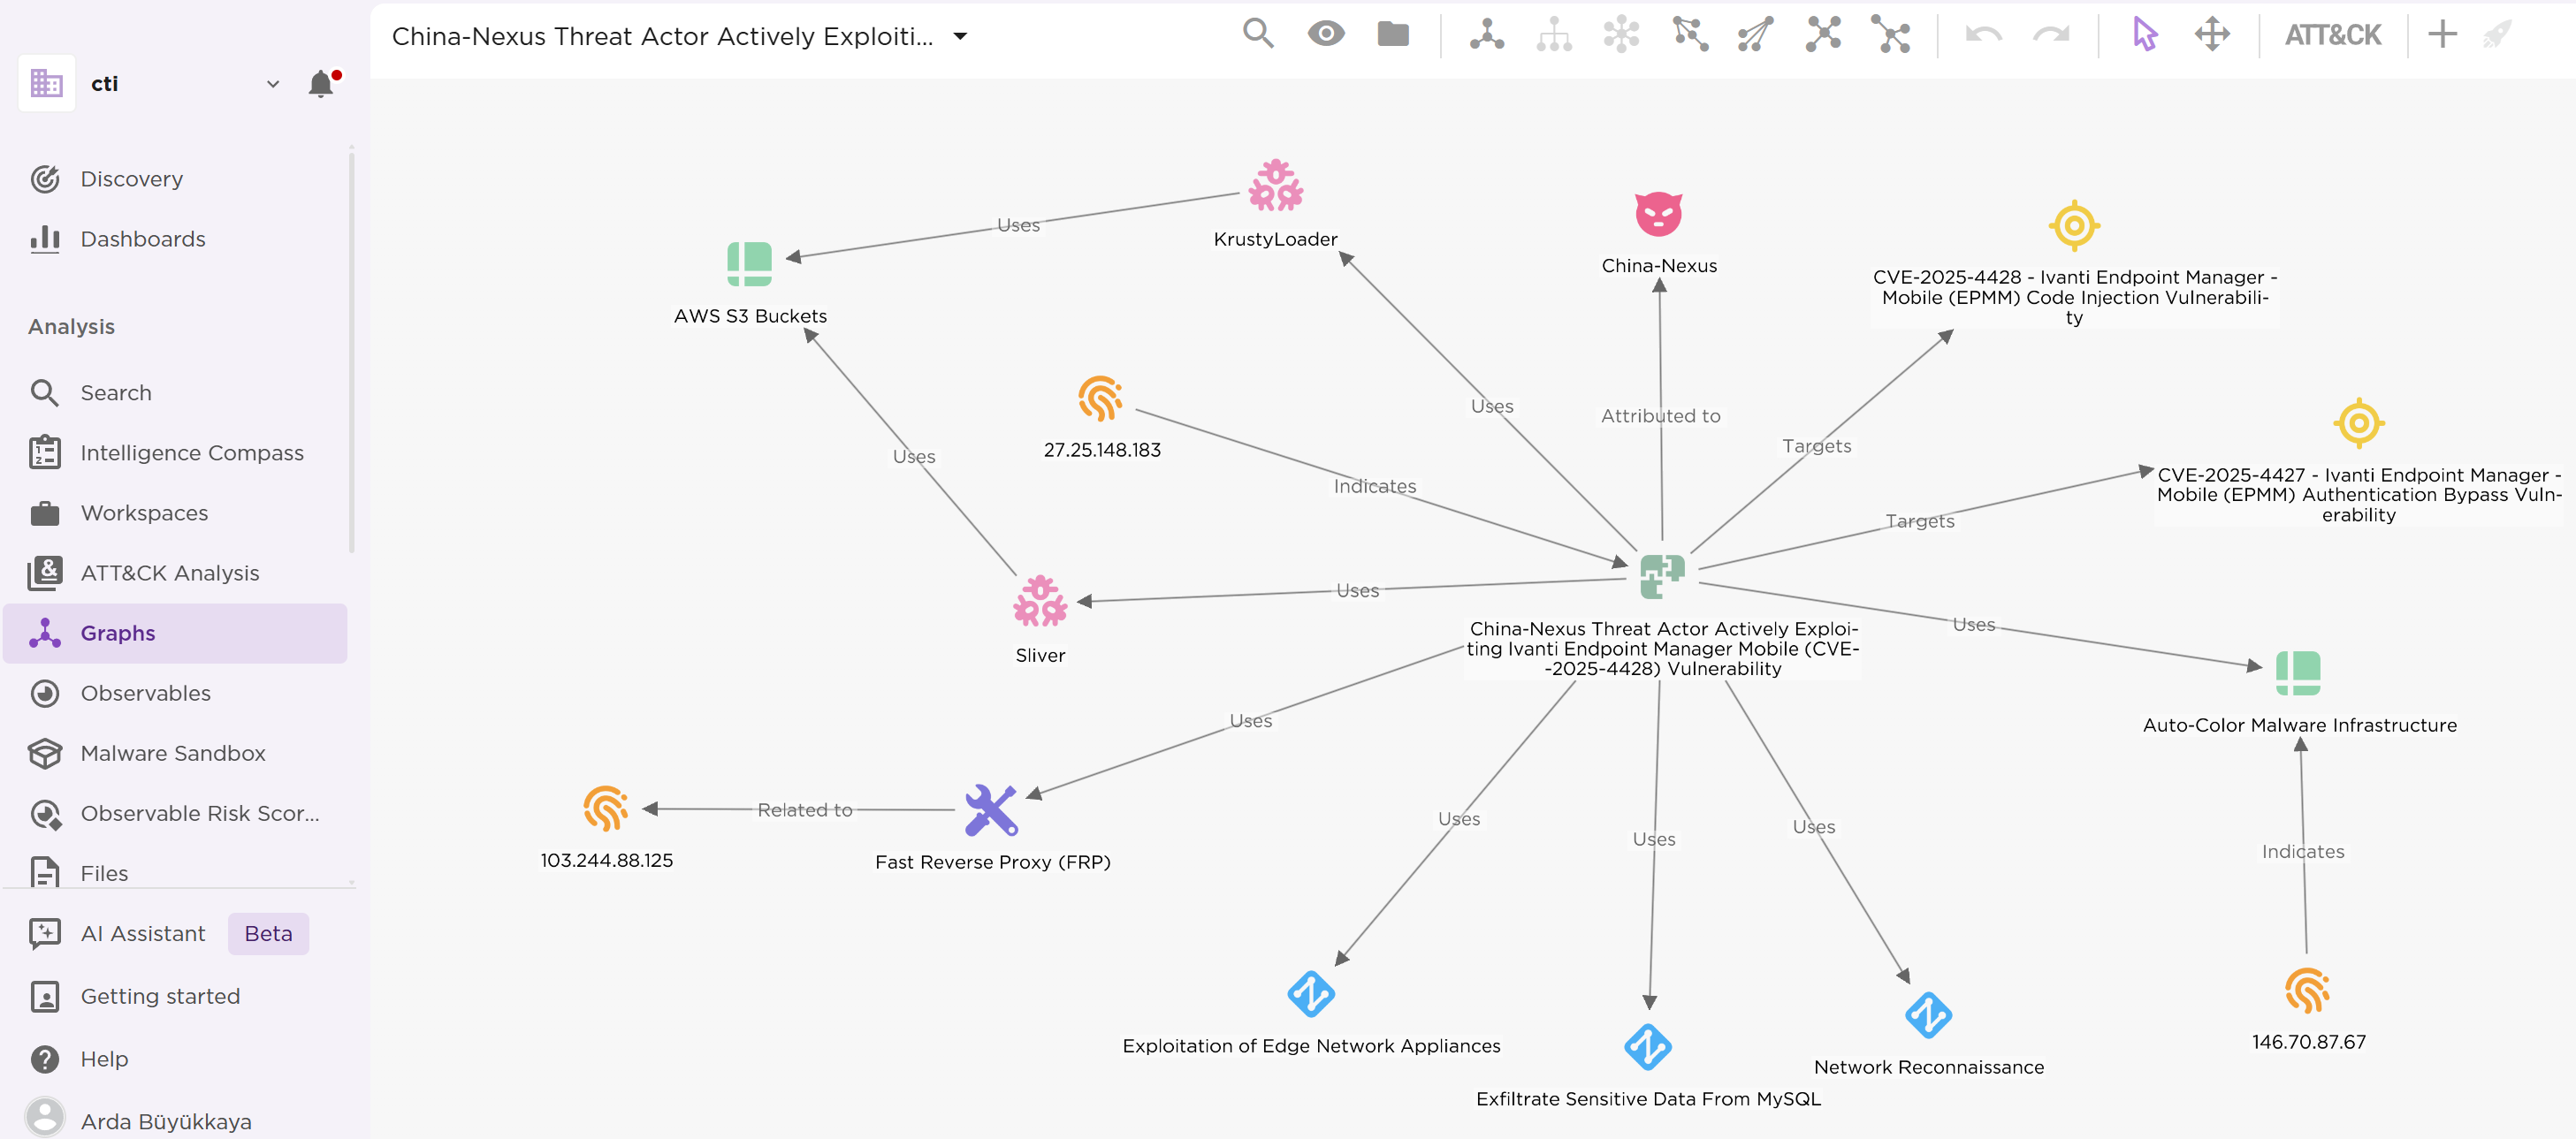The height and width of the screenshot is (1139, 2576).
Task: Expand the Files section in the sidebar
Action: point(103,872)
